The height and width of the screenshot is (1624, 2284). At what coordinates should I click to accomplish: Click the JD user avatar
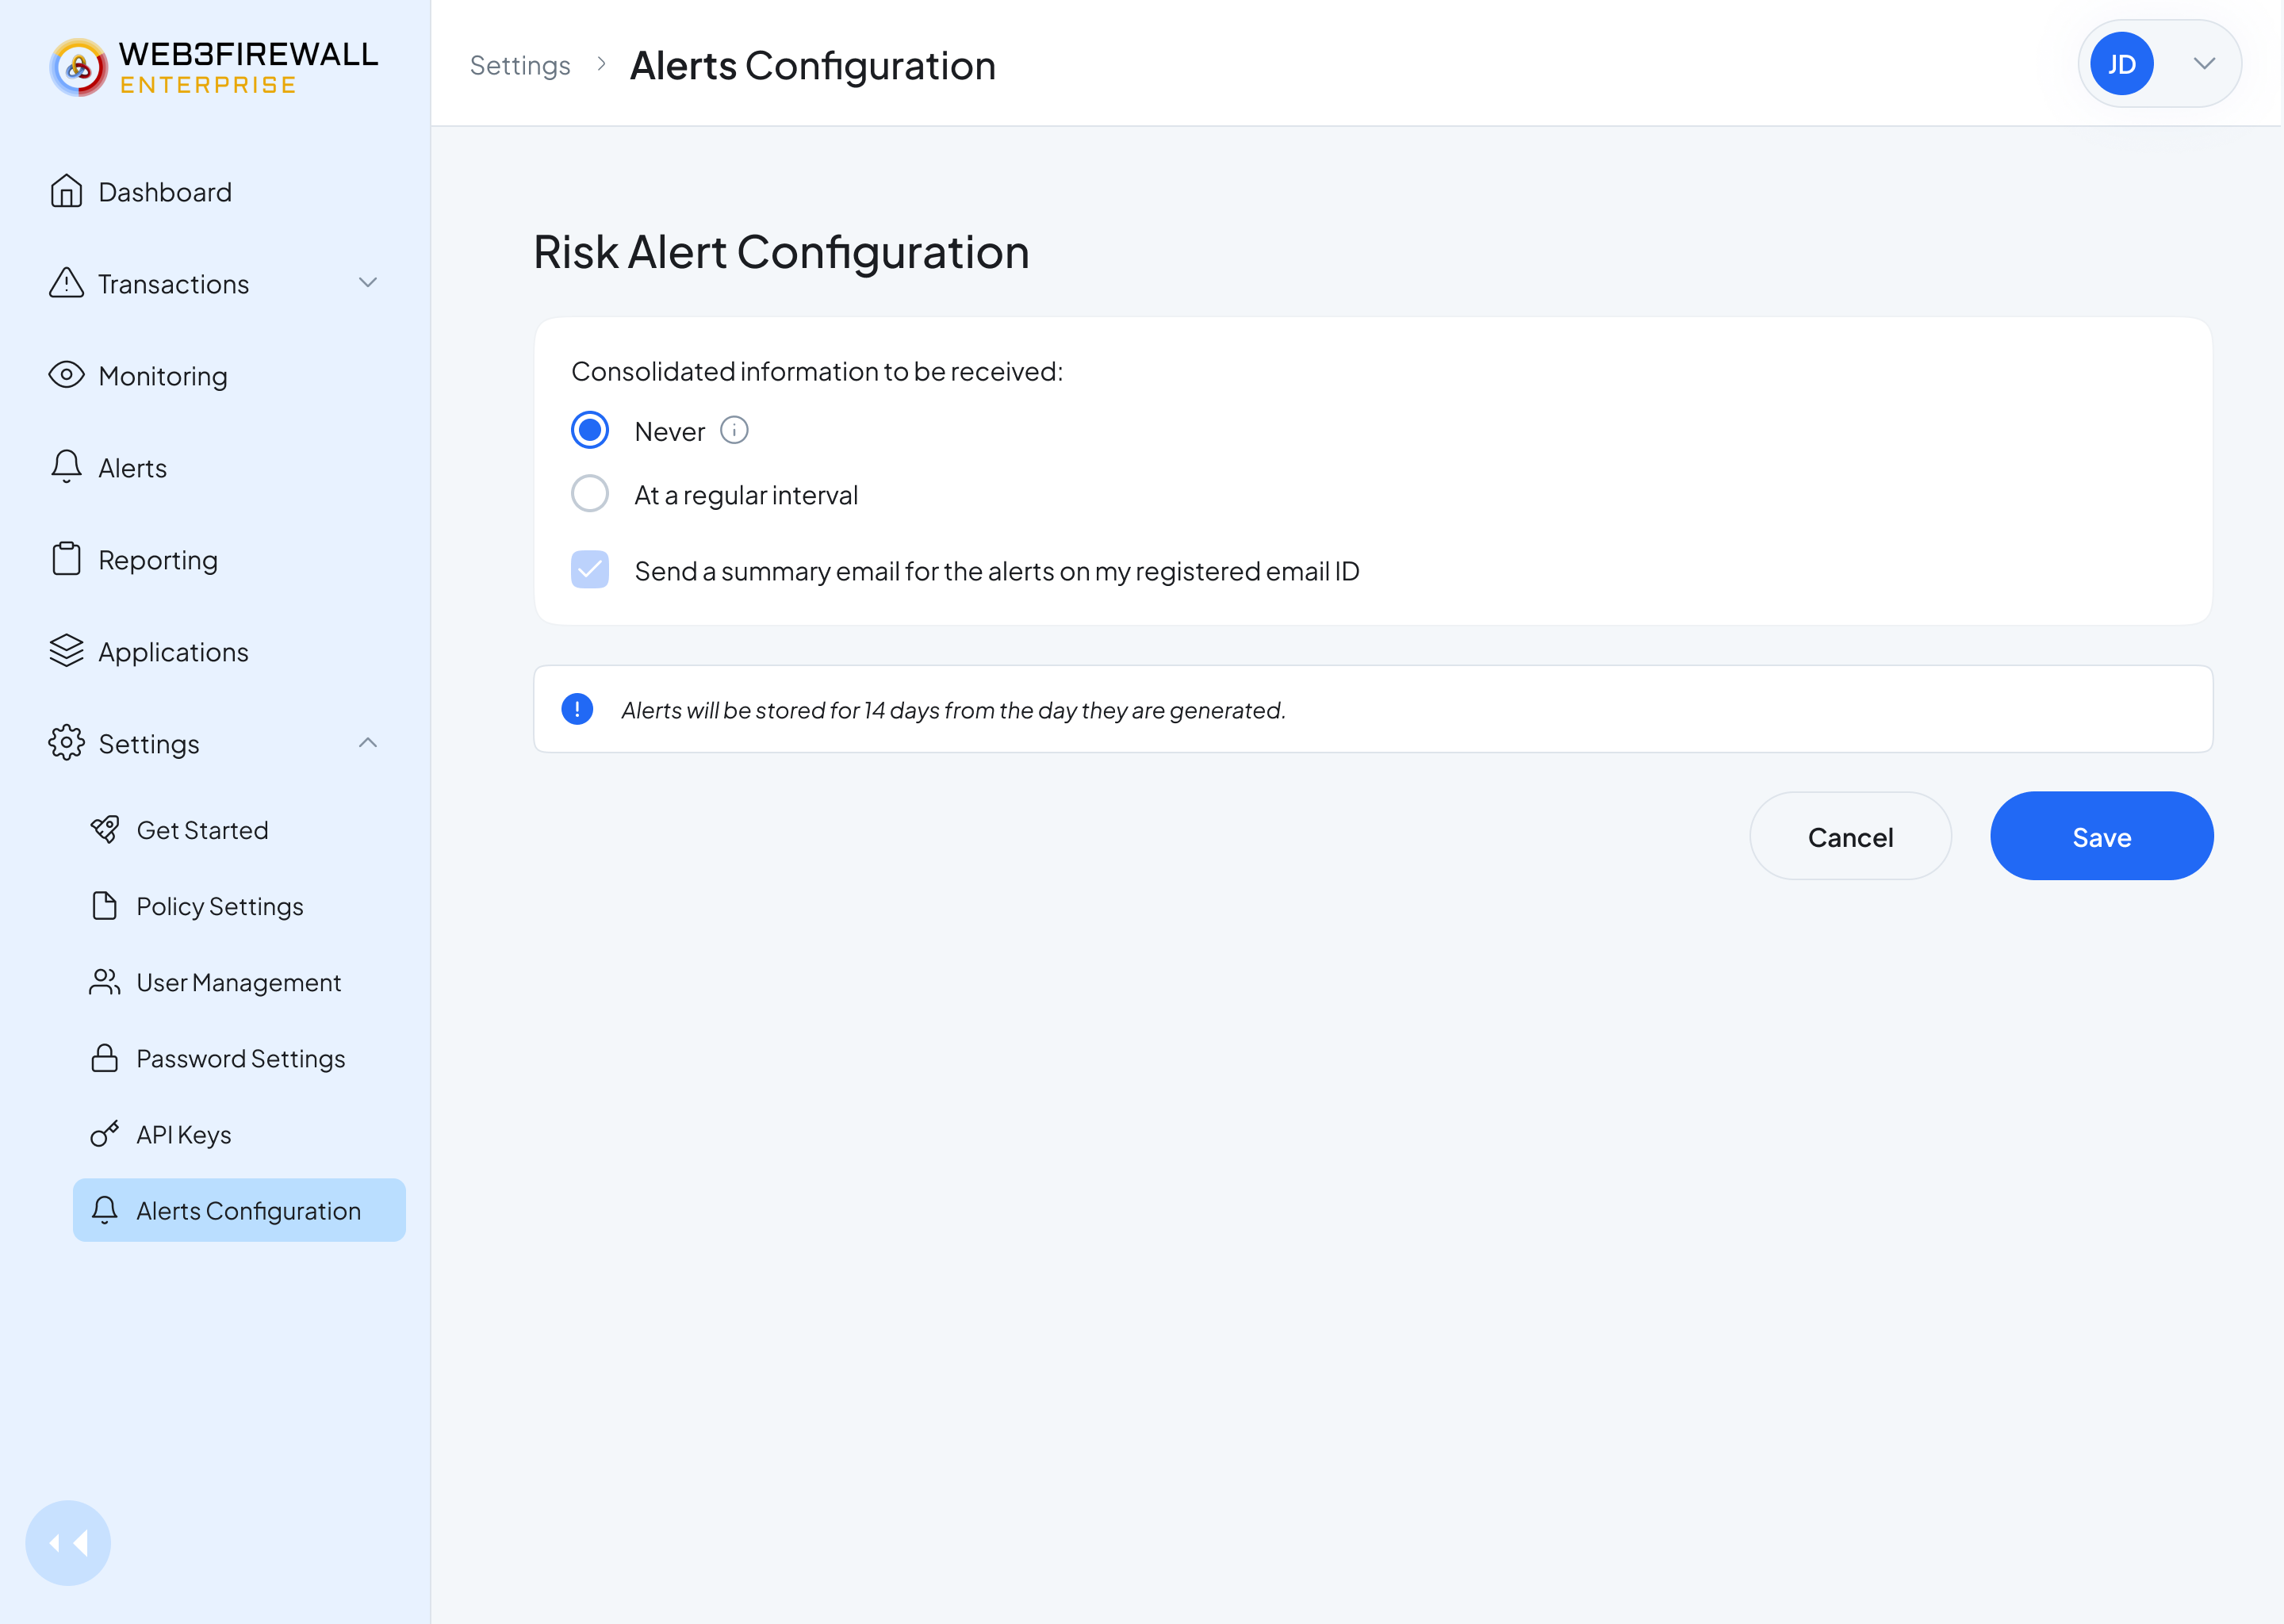click(2121, 64)
